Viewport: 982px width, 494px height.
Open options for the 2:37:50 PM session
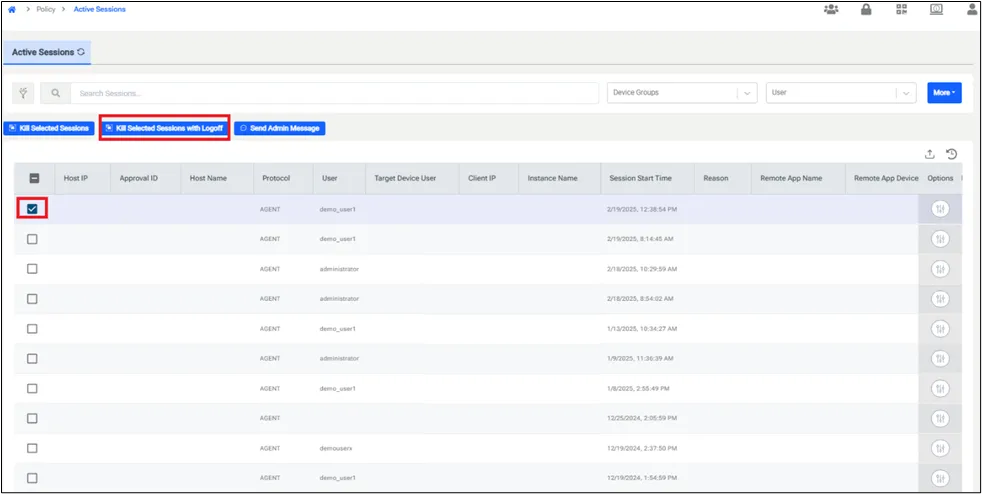[x=939, y=448]
